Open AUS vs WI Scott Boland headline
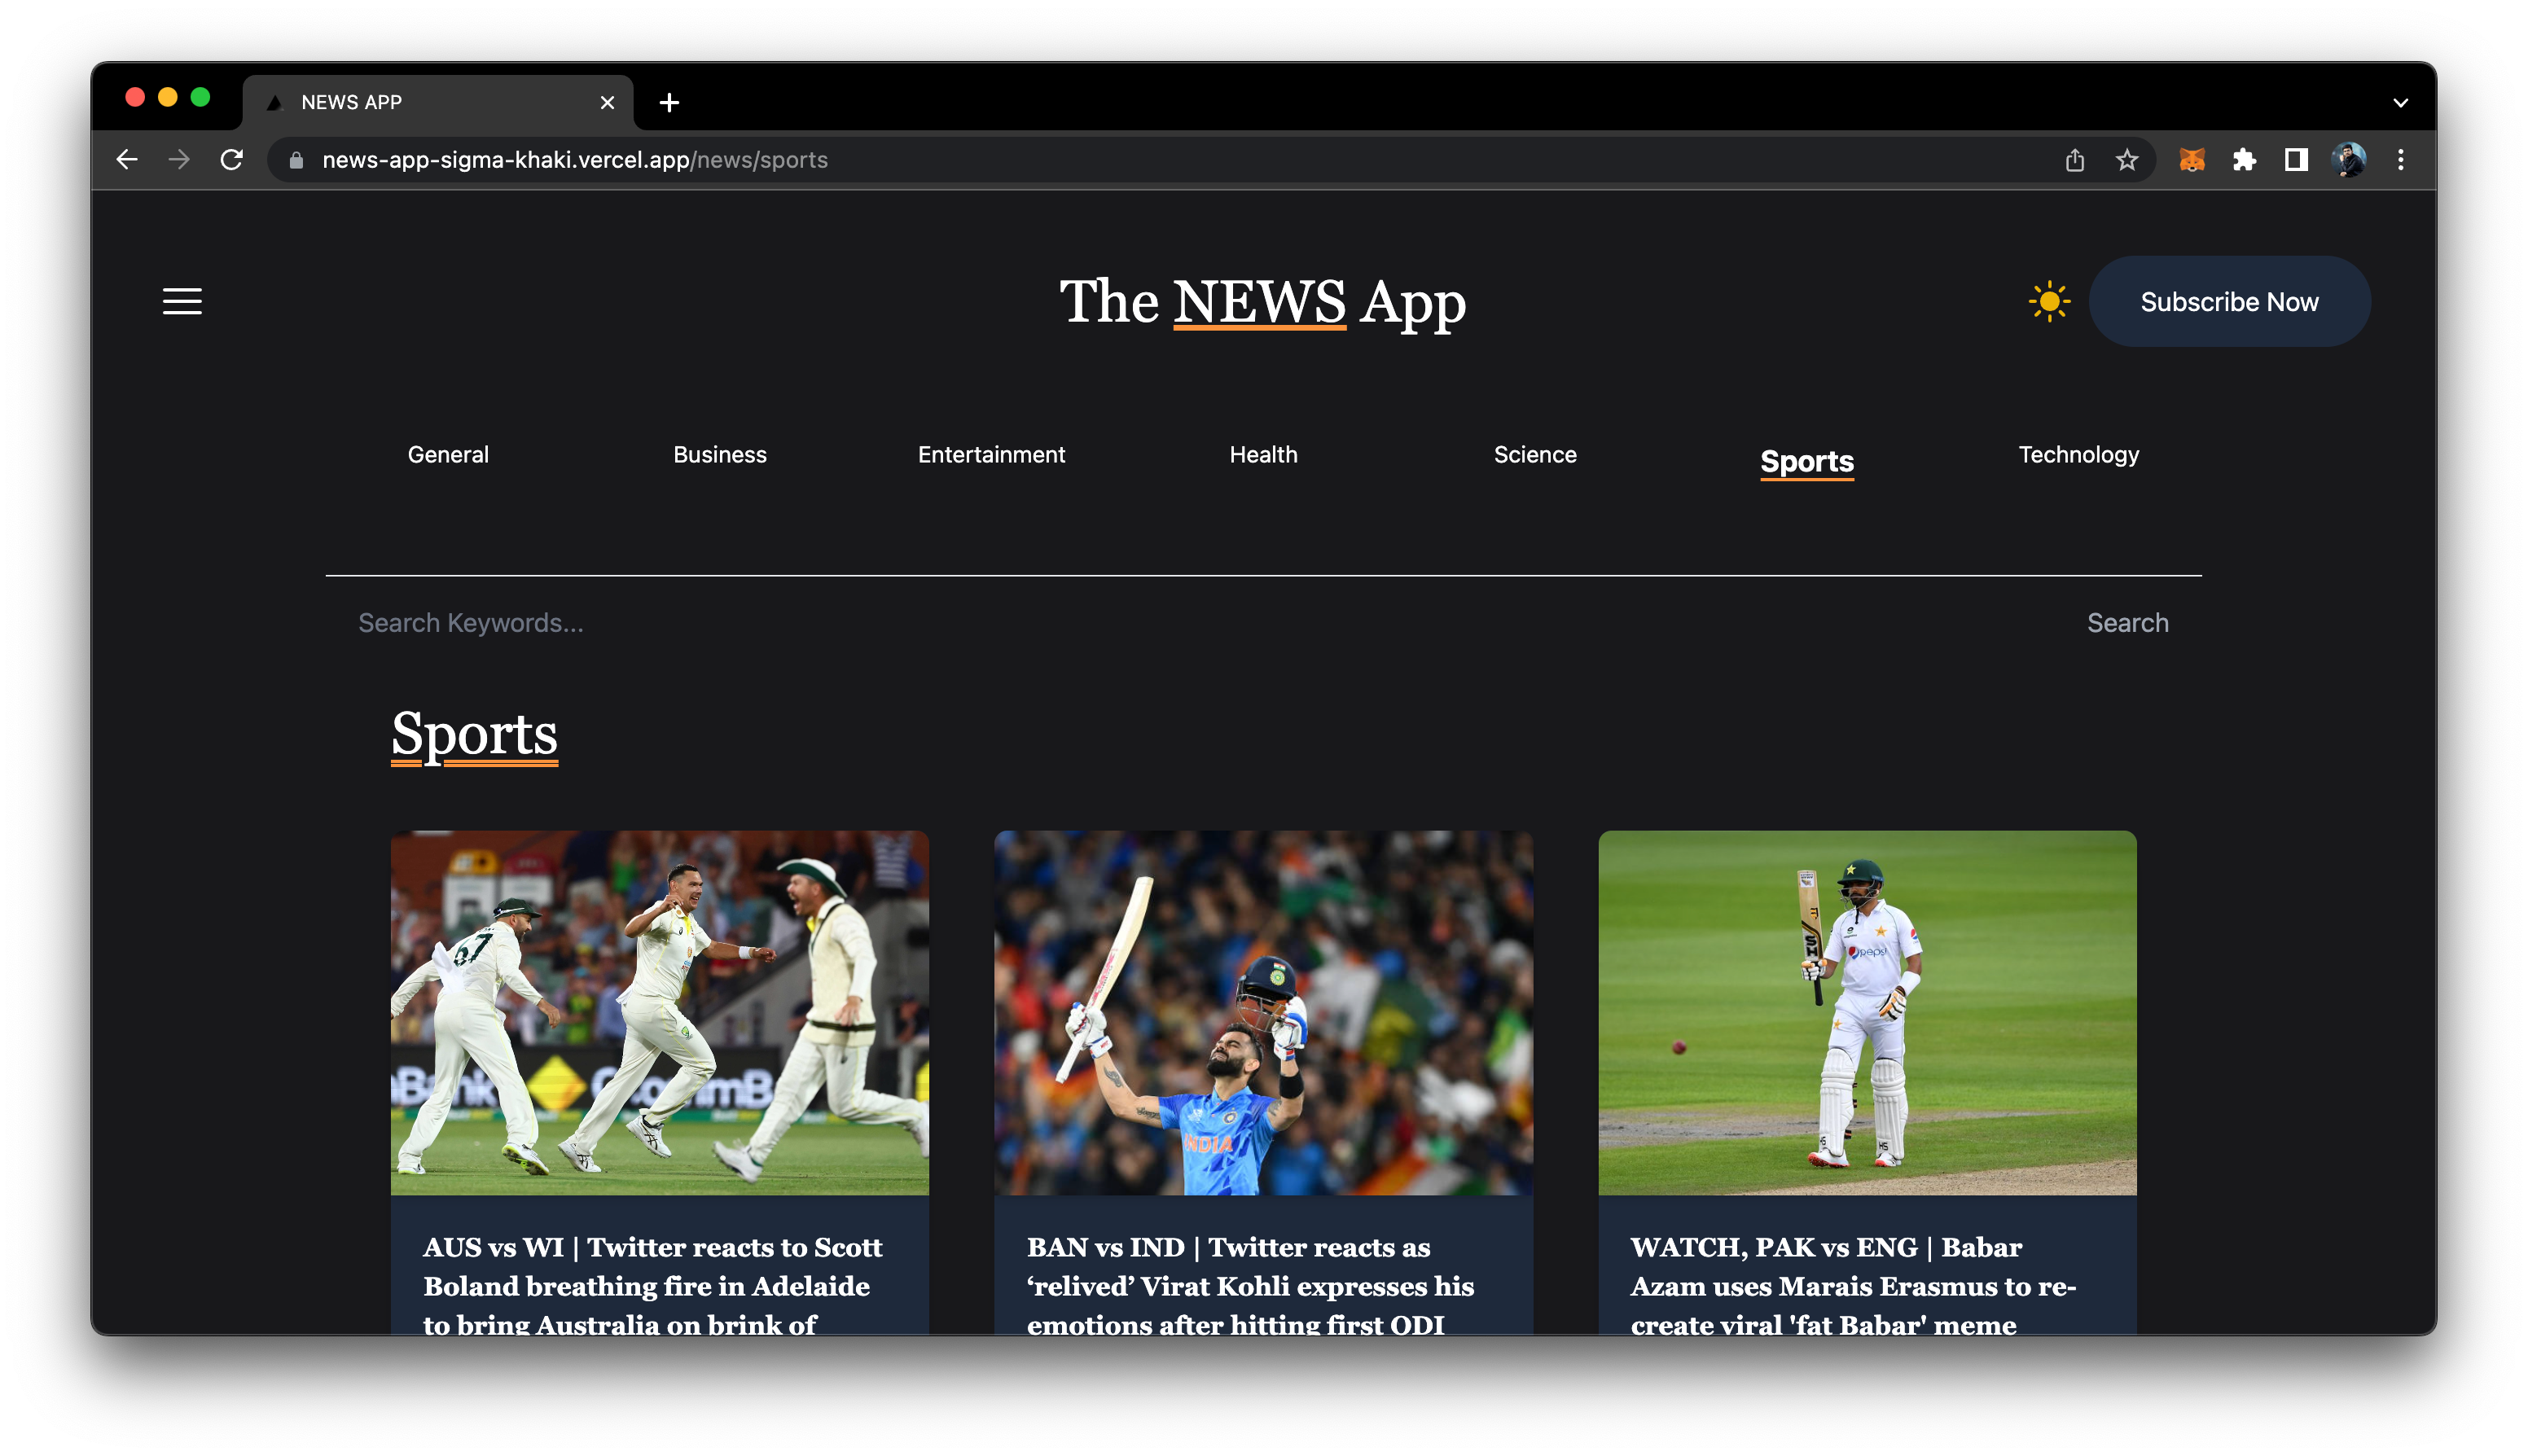Image resolution: width=2528 pixels, height=1456 pixels. 652,1285
